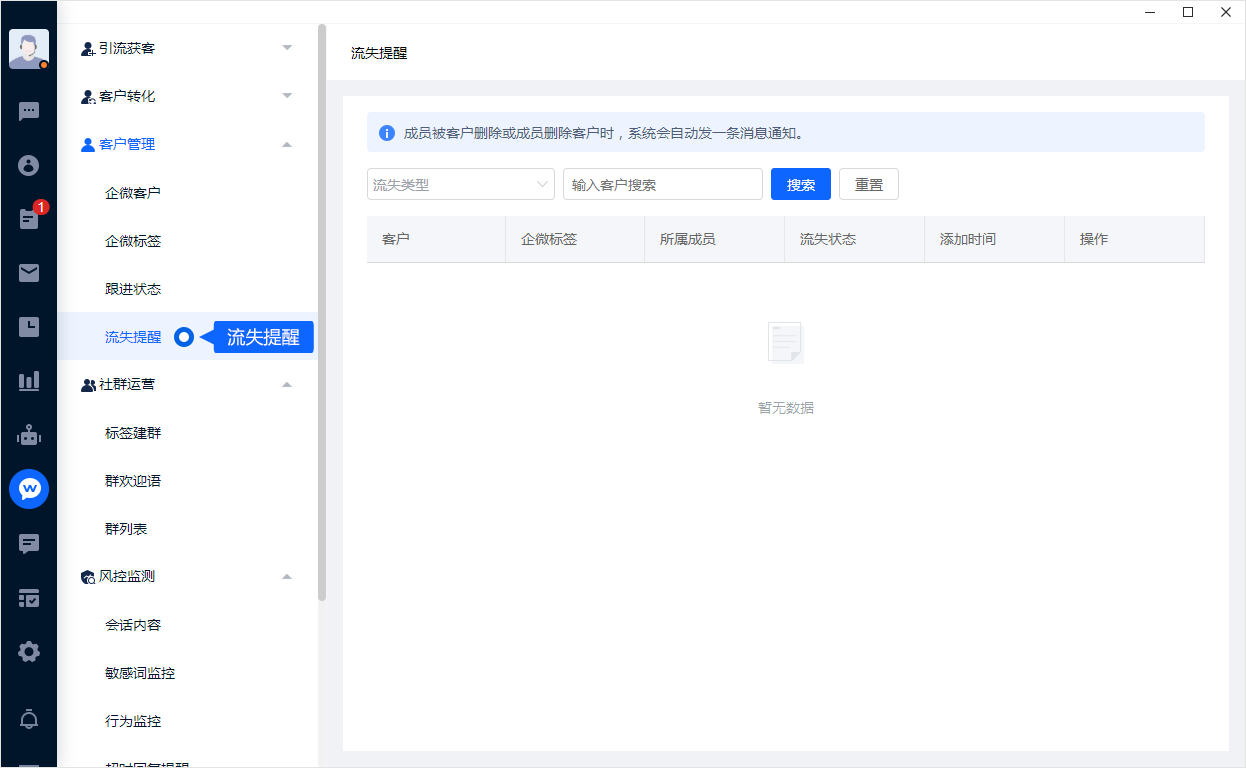Expand the 客户转化 menu section
Viewport: 1246px width, 768px height.
point(287,96)
